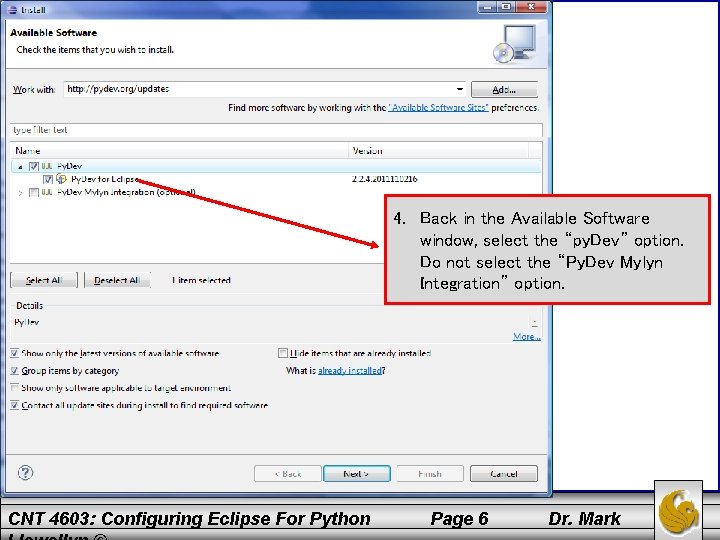Select the PyDev for Eclipse feature icon
The image size is (720, 540).
[61, 179]
